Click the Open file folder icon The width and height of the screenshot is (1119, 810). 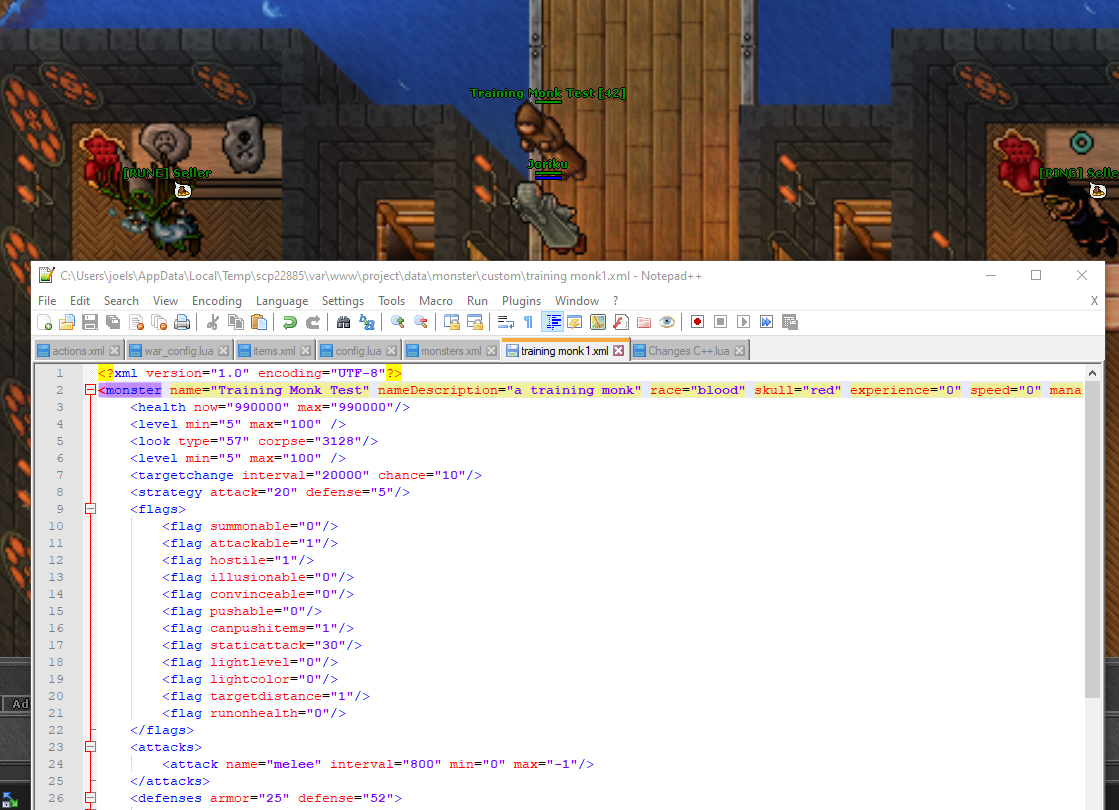[x=67, y=323]
